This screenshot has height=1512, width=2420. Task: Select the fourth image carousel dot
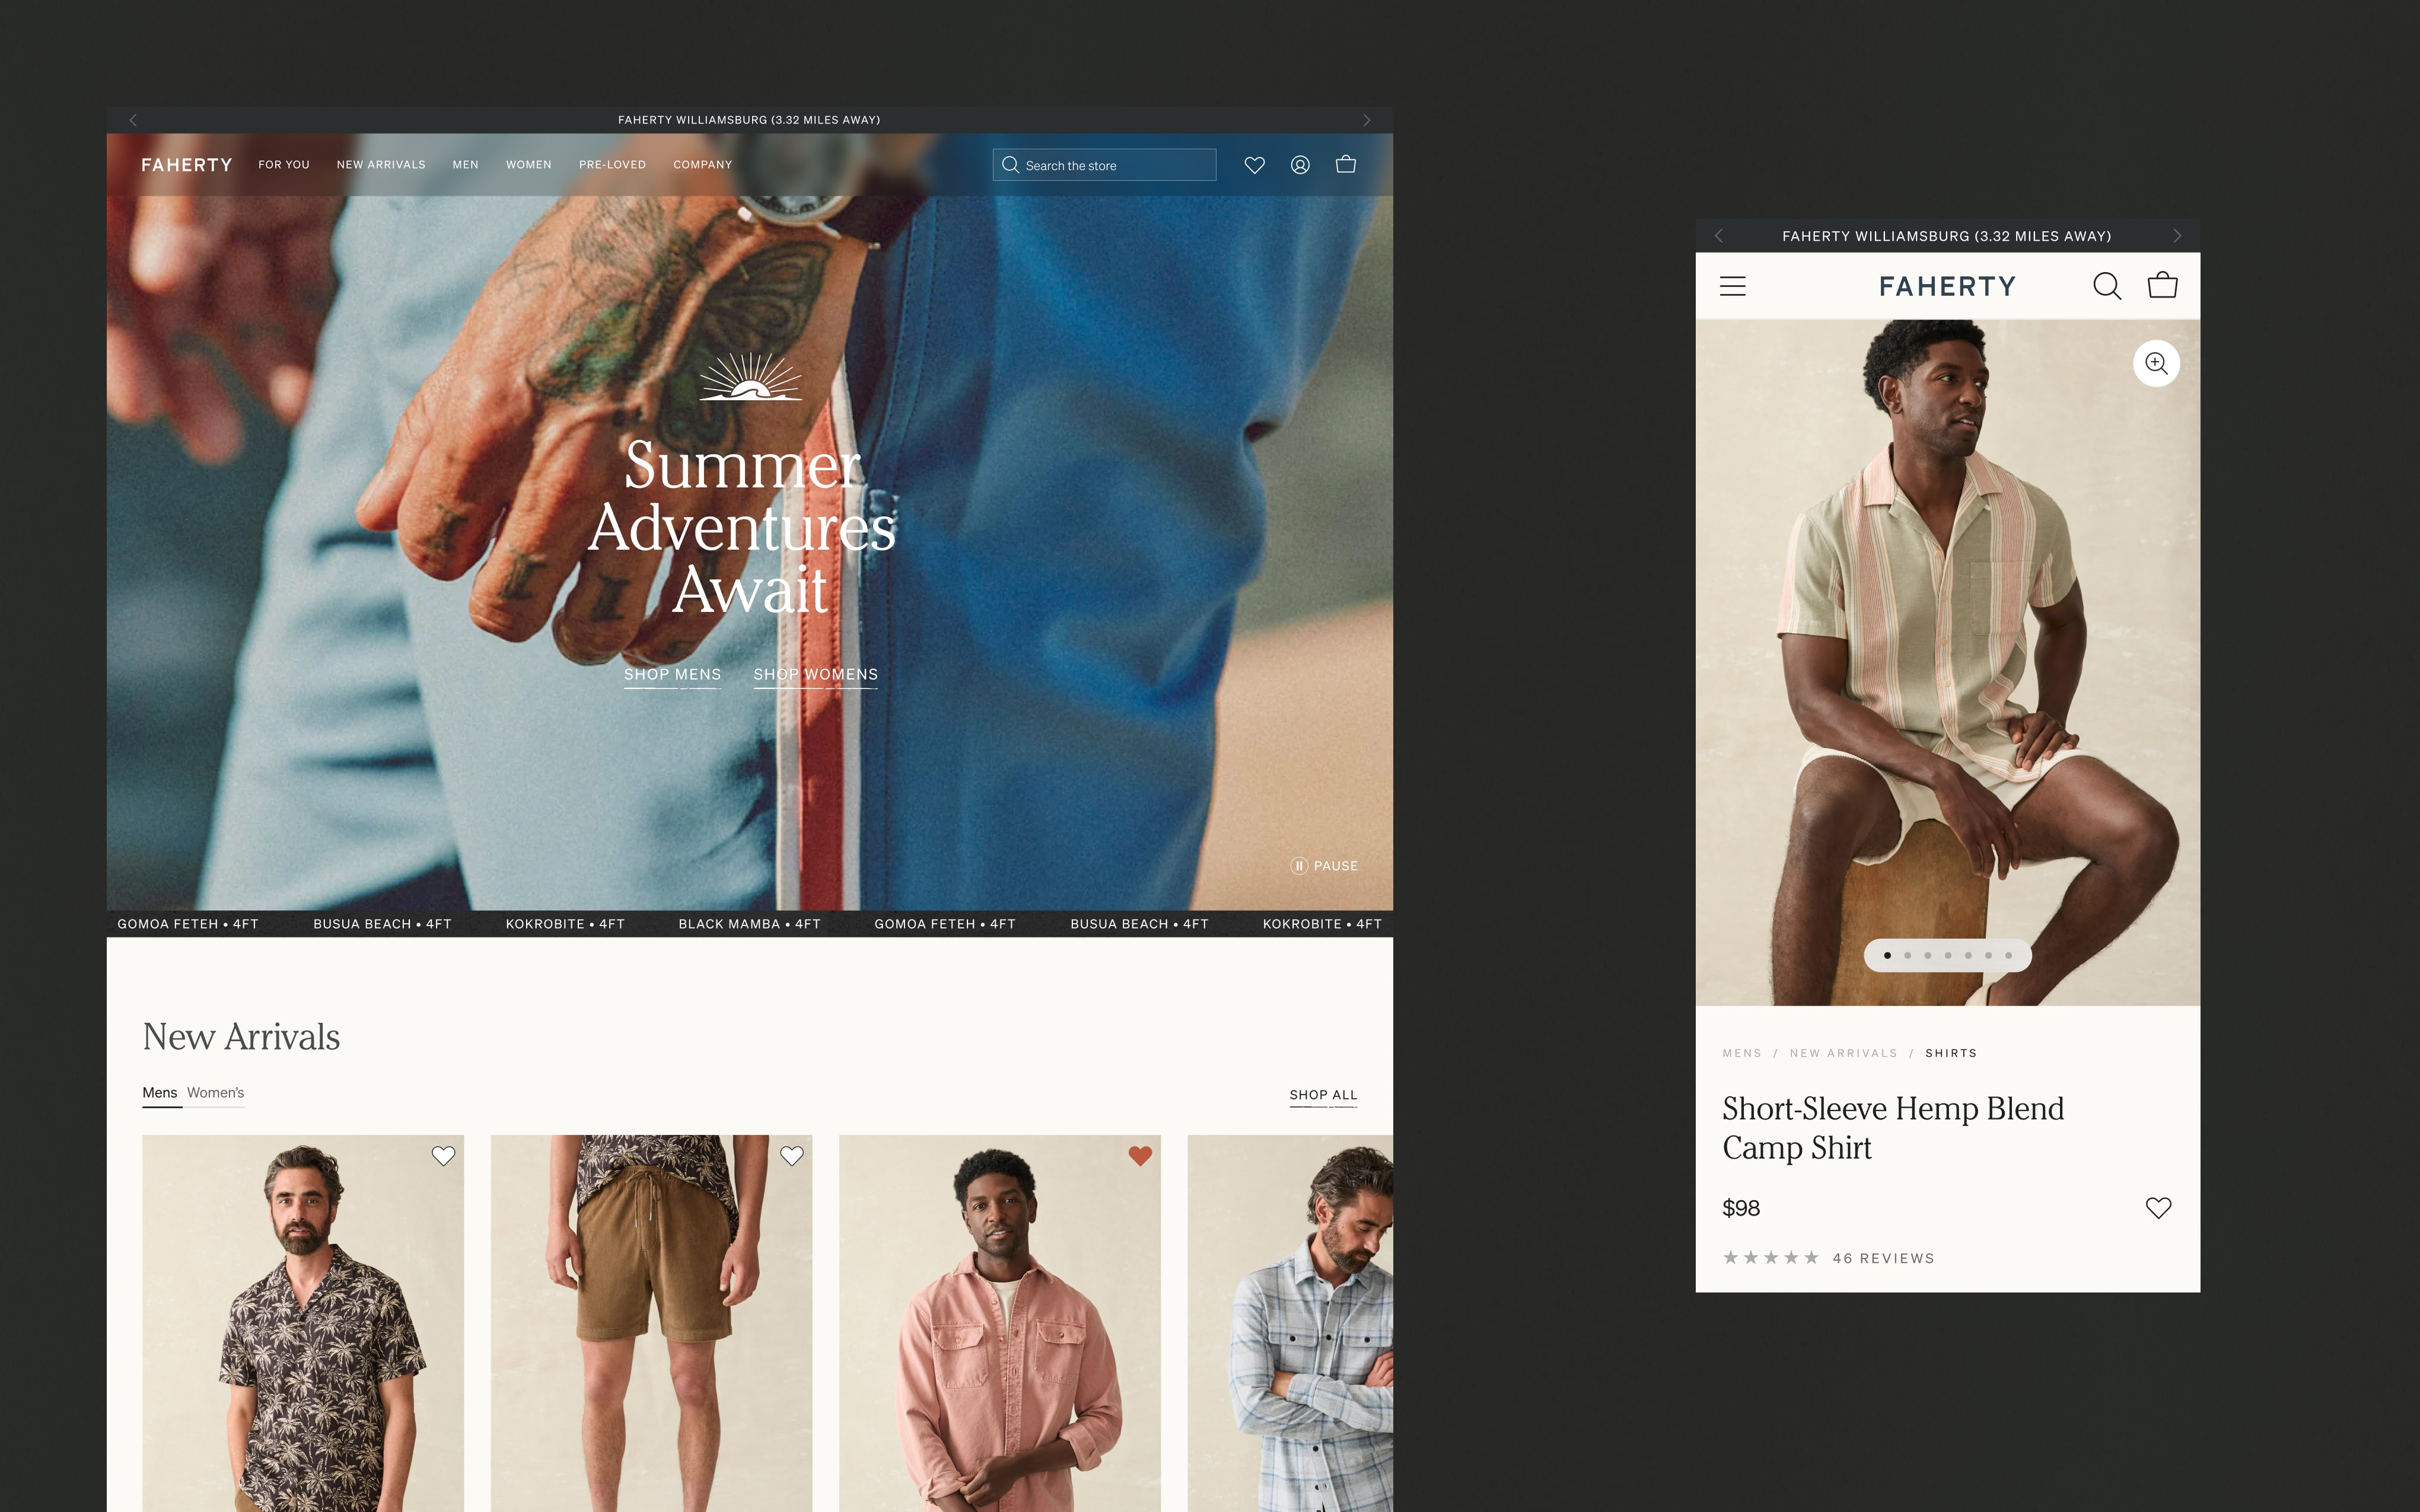point(1948,955)
